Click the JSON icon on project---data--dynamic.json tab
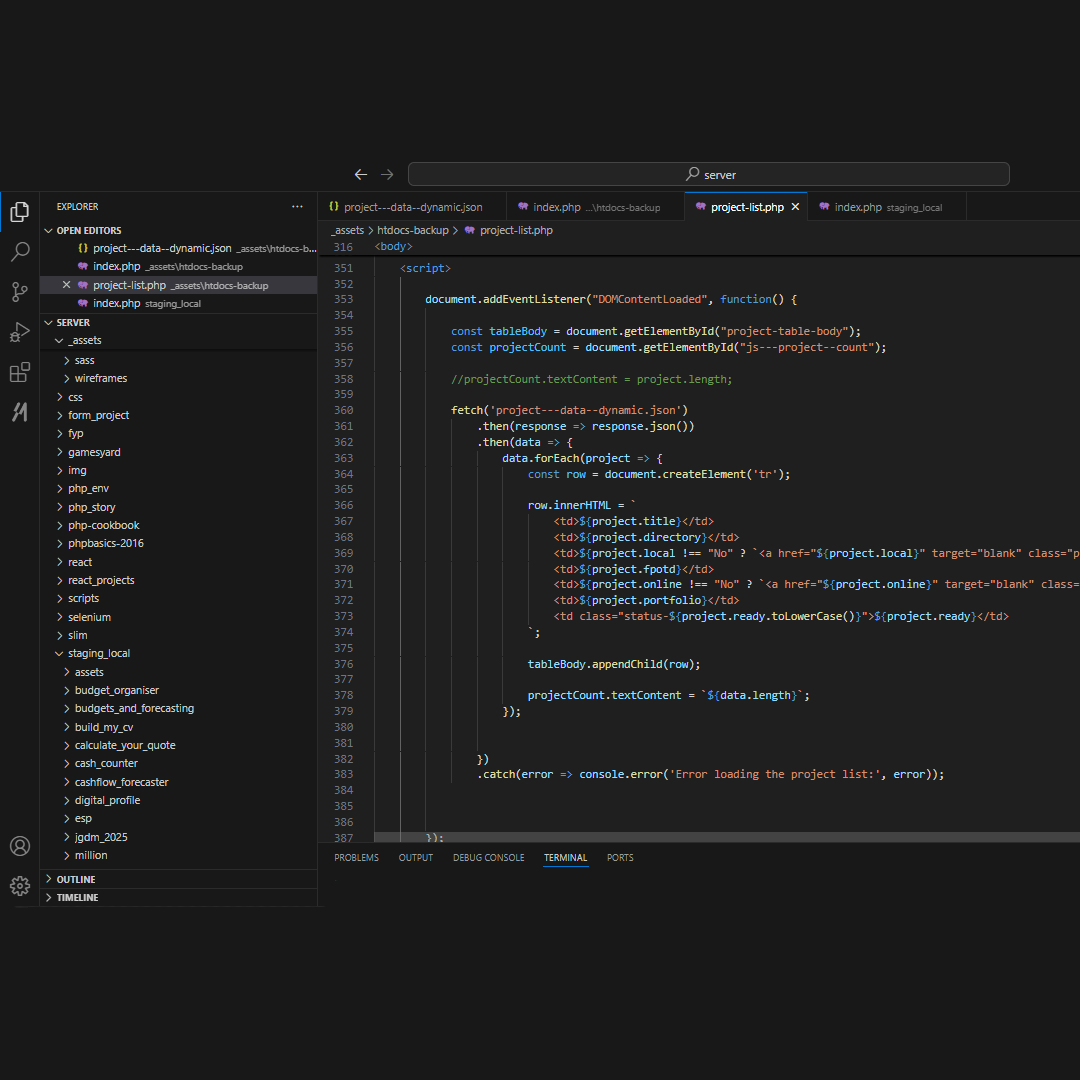Viewport: 1080px width, 1080px height. 334,207
